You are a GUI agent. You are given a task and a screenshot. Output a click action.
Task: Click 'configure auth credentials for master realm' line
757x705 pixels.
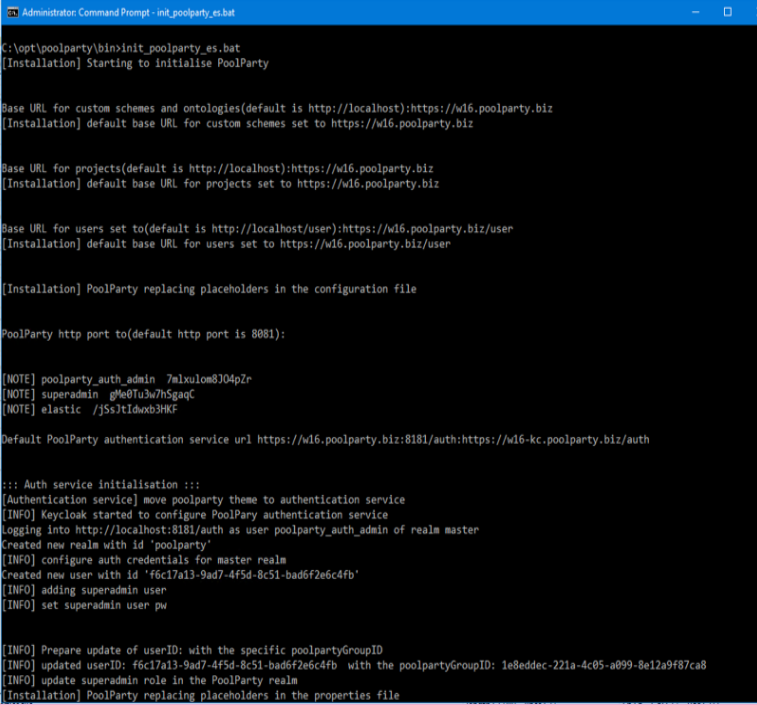pos(144,560)
